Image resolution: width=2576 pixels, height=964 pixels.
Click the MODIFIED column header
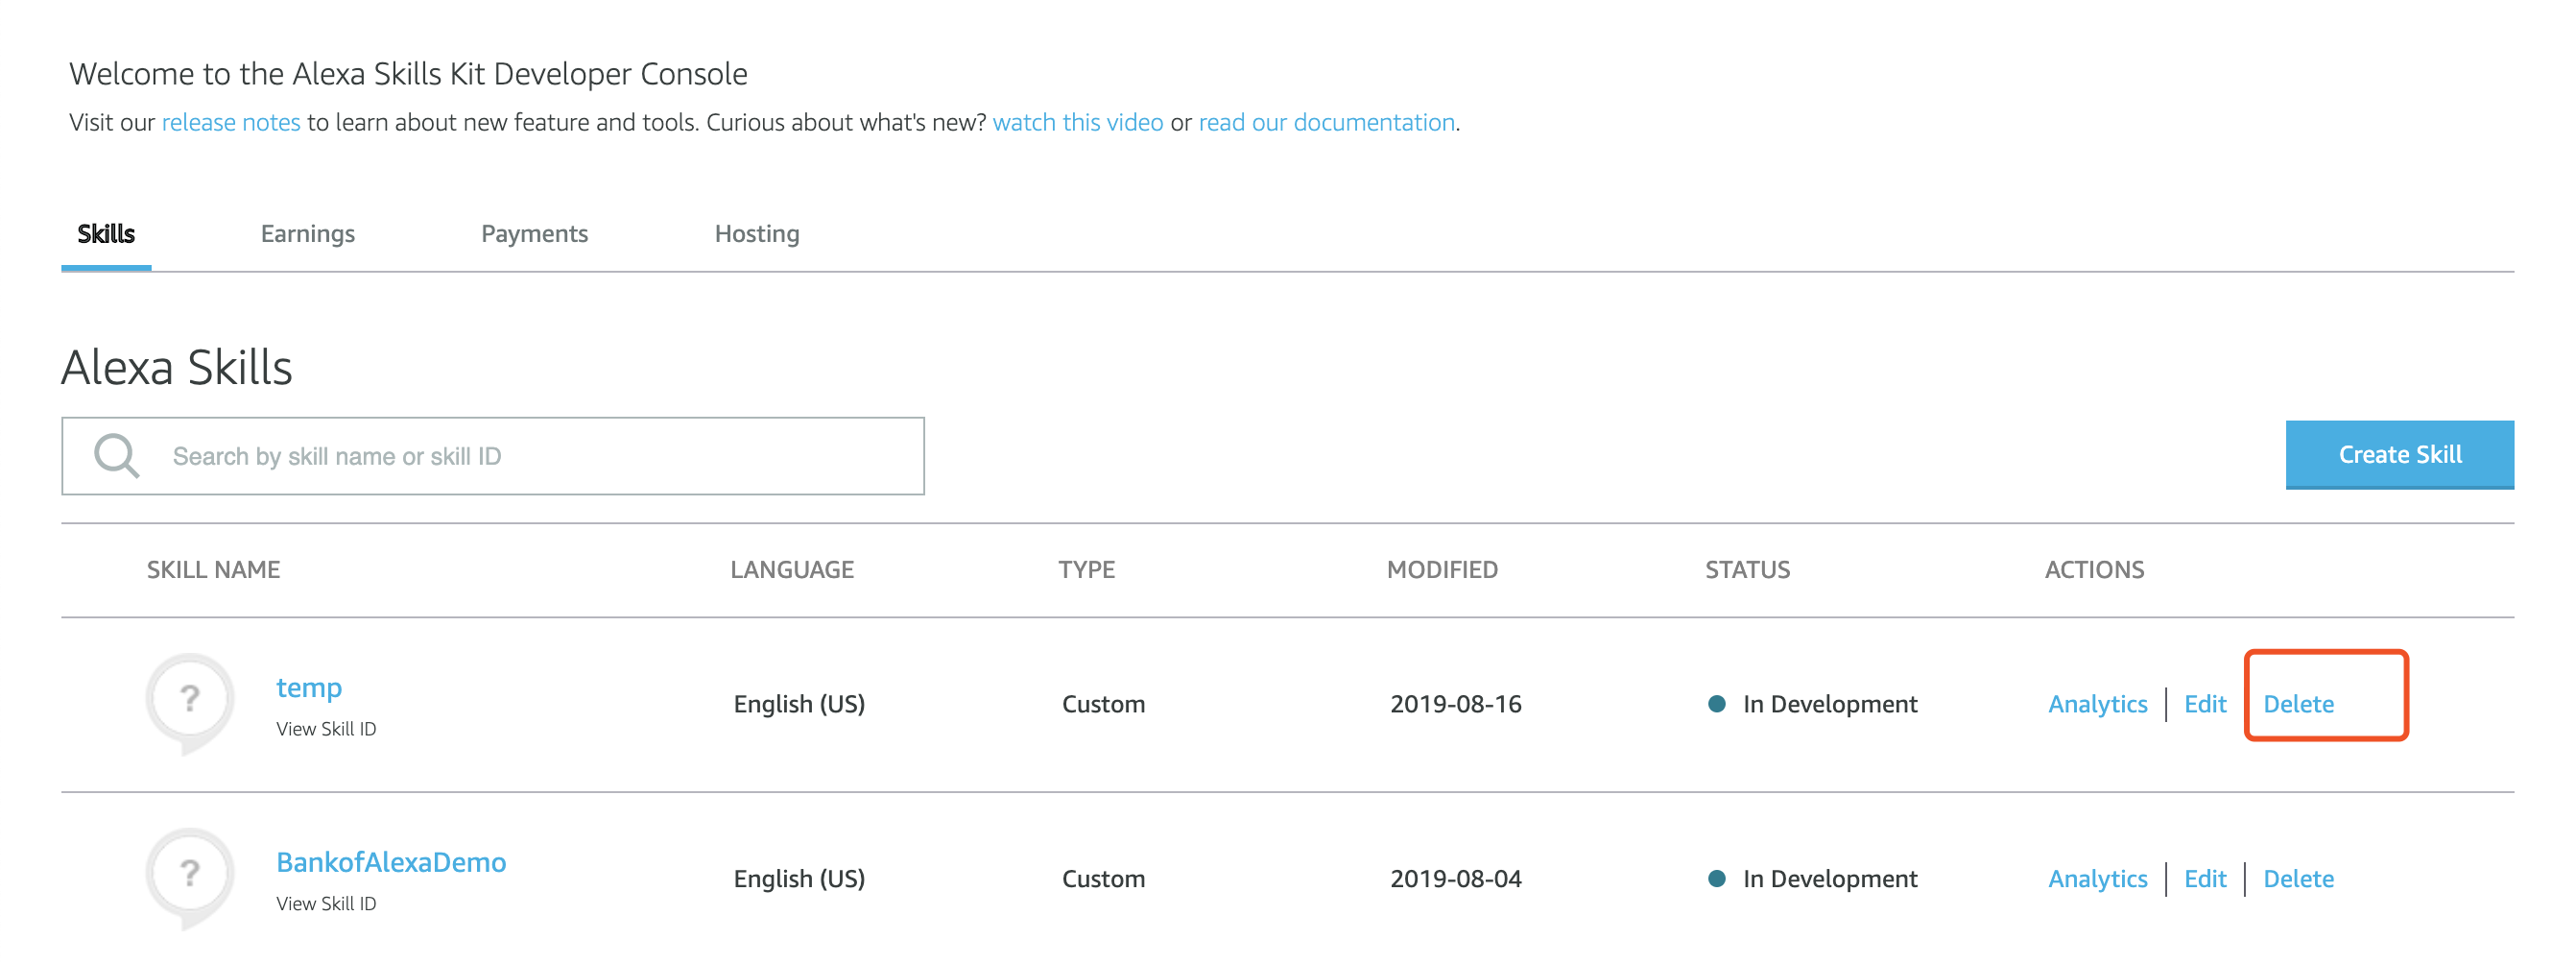[1442, 570]
